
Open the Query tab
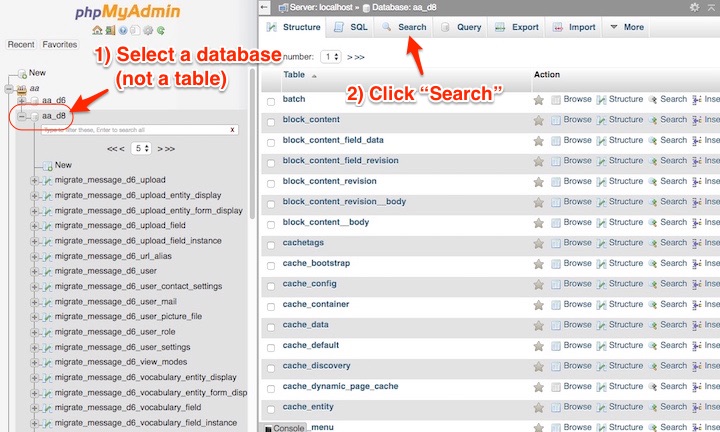click(x=461, y=27)
